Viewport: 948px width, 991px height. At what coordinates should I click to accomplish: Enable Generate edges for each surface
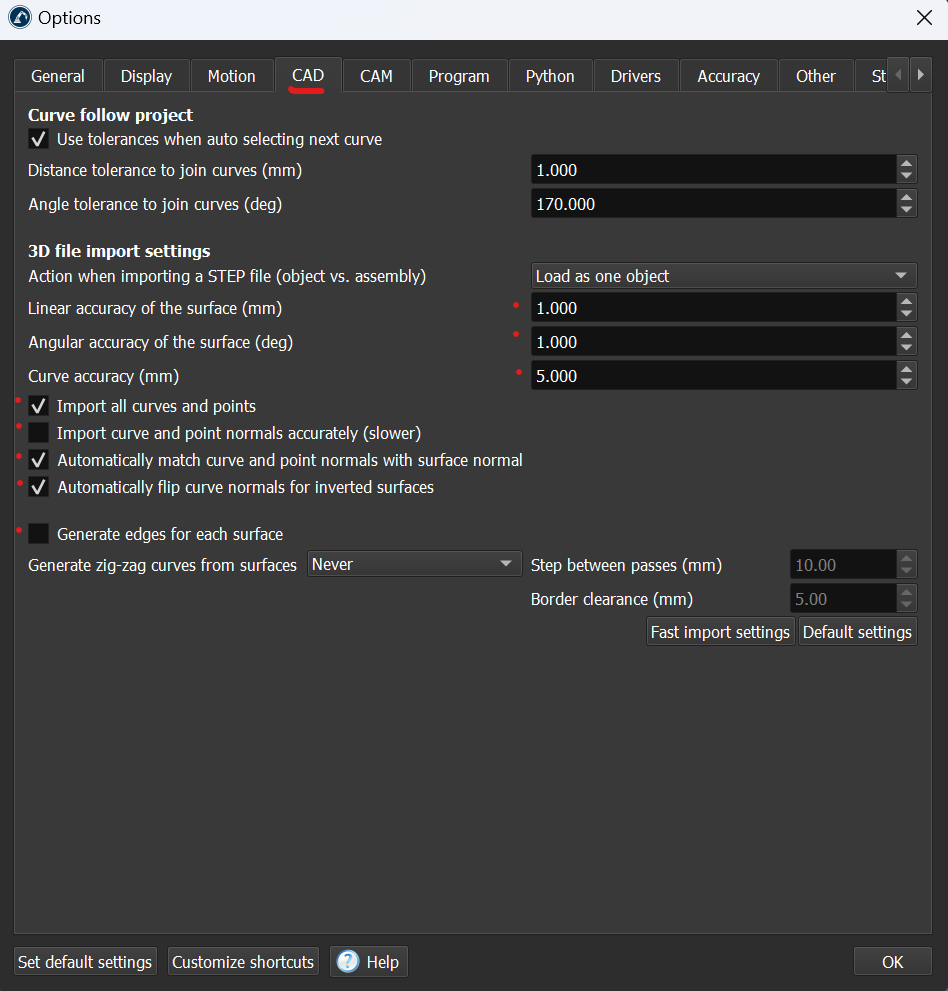[x=39, y=534]
